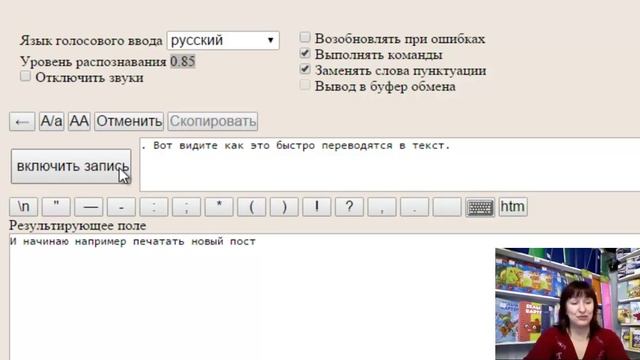Click the 'Результирующее поле' heading
This screenshot has width=640, height=360.
tap(78, 226)
